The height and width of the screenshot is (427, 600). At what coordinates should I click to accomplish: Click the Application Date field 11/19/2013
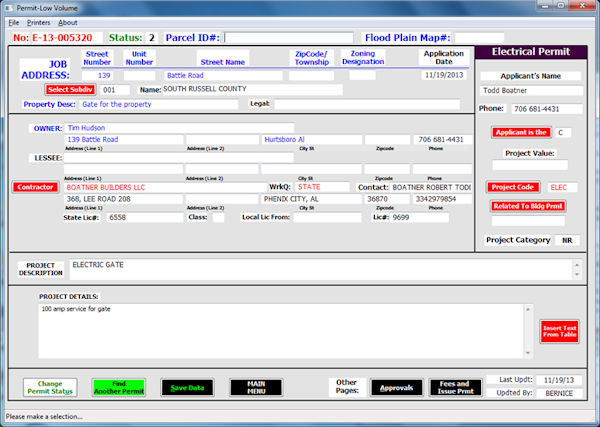pos(444,75)
